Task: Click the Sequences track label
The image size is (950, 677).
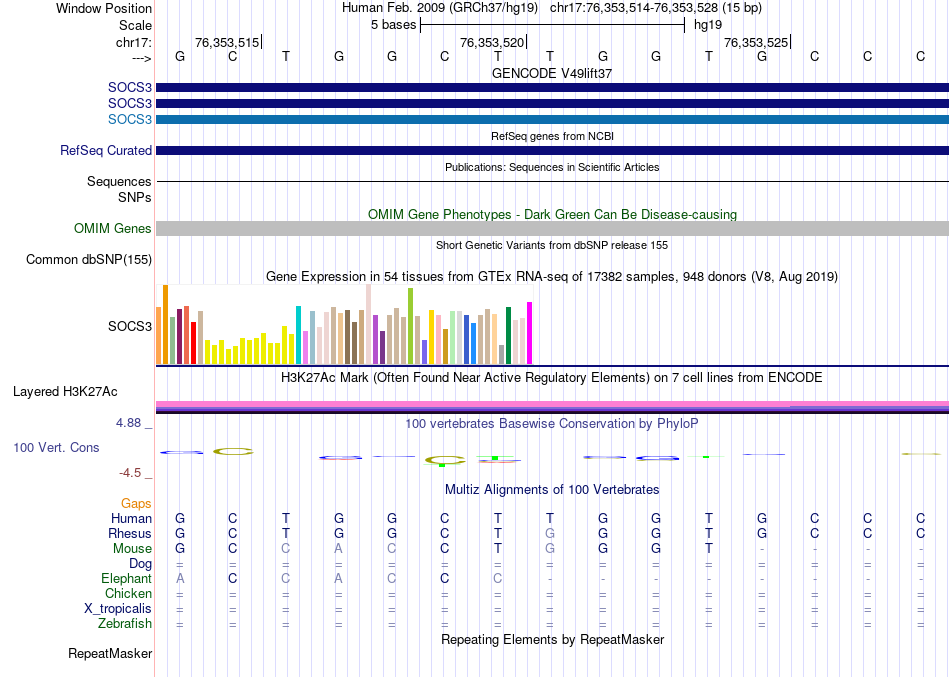Action: (119, 181)
